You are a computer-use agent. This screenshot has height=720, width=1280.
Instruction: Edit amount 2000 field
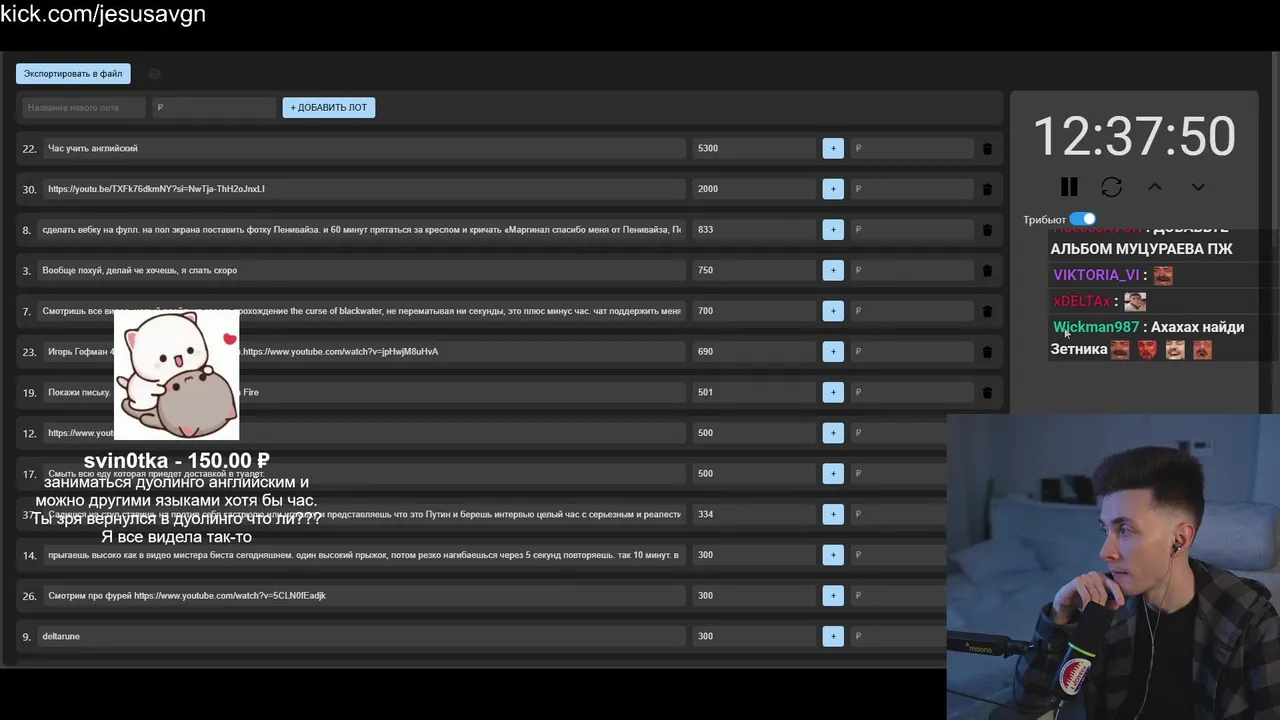click(754, 189)
